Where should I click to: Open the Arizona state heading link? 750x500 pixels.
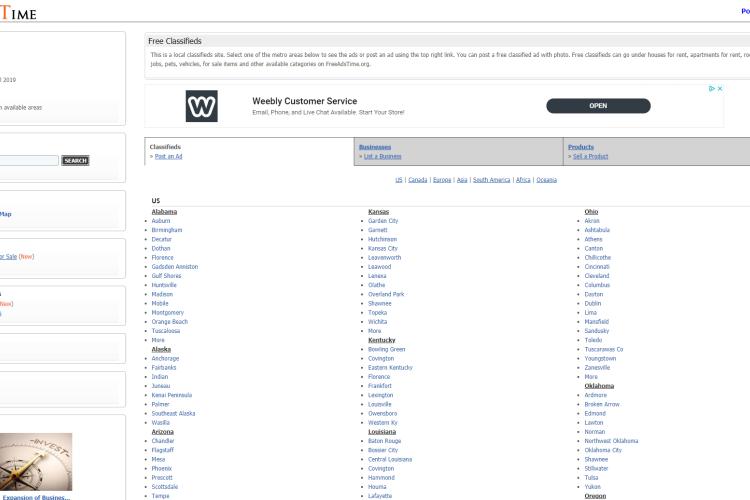pos(163,432)
